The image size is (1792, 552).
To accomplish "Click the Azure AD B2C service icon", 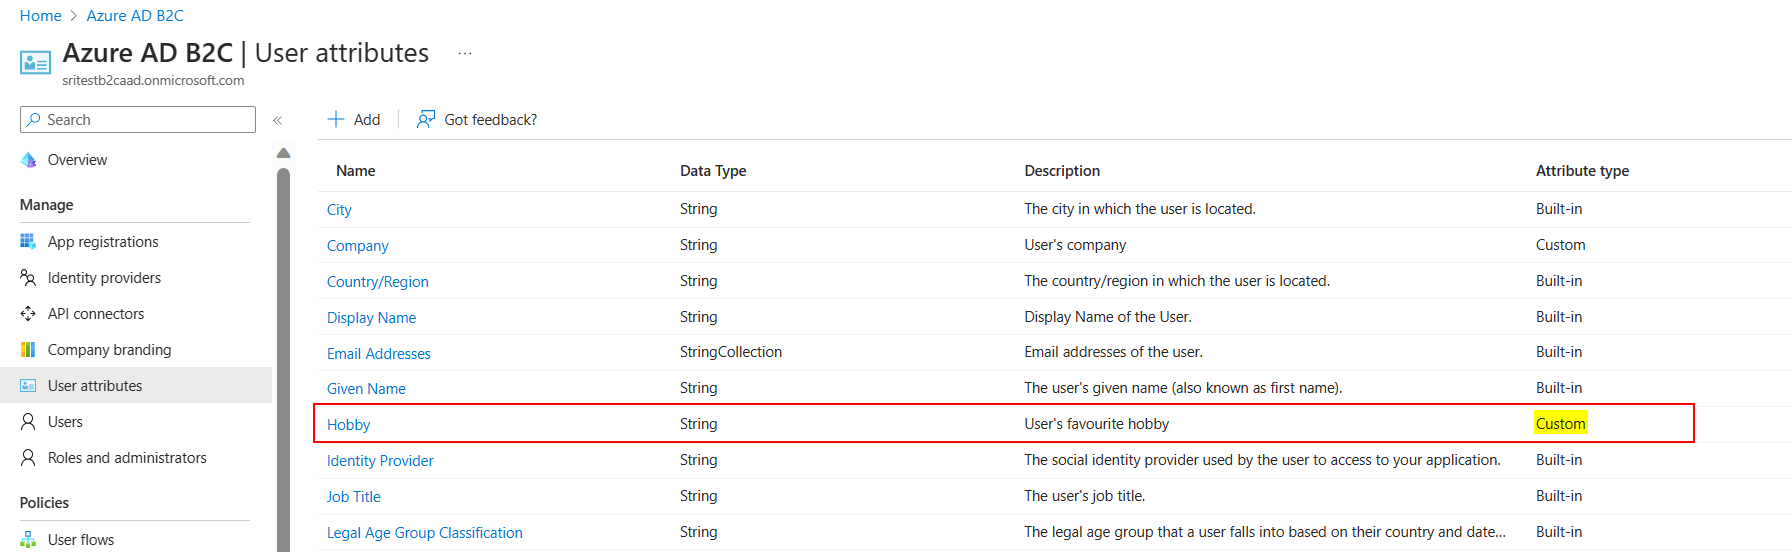I will (x=35, y=63).
